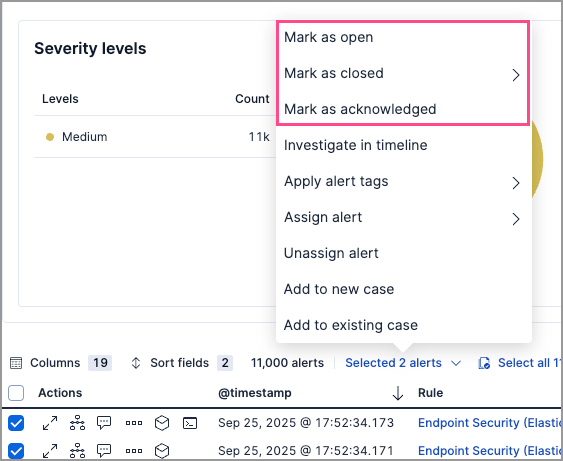Click the Sort fields arrows icon
Screen dimensions: 563x461
(136, 363)
